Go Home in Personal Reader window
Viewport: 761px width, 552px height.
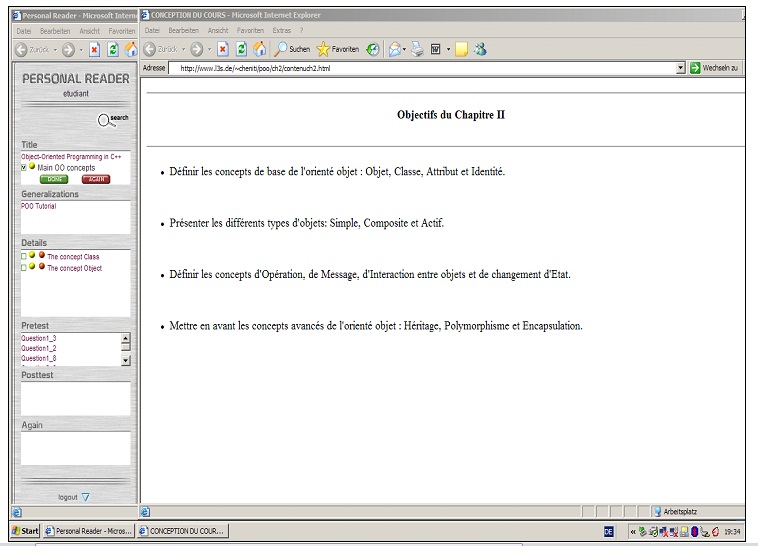(x=131, y=49)
